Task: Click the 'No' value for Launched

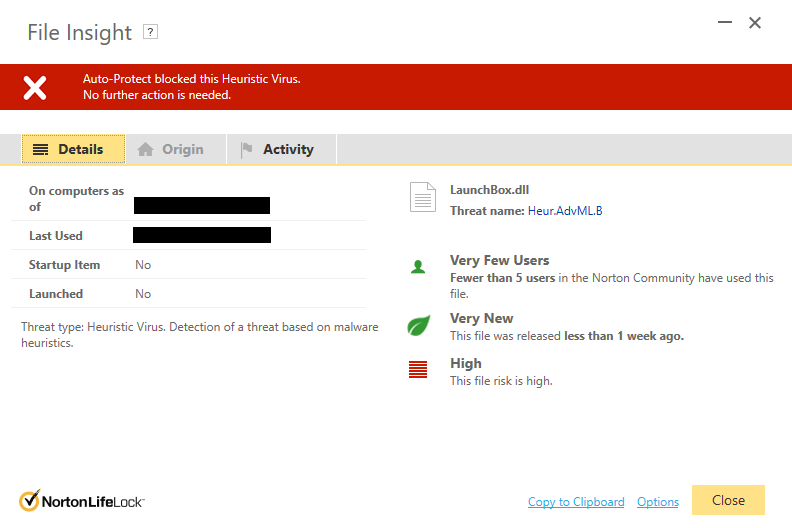Action: 143,294
